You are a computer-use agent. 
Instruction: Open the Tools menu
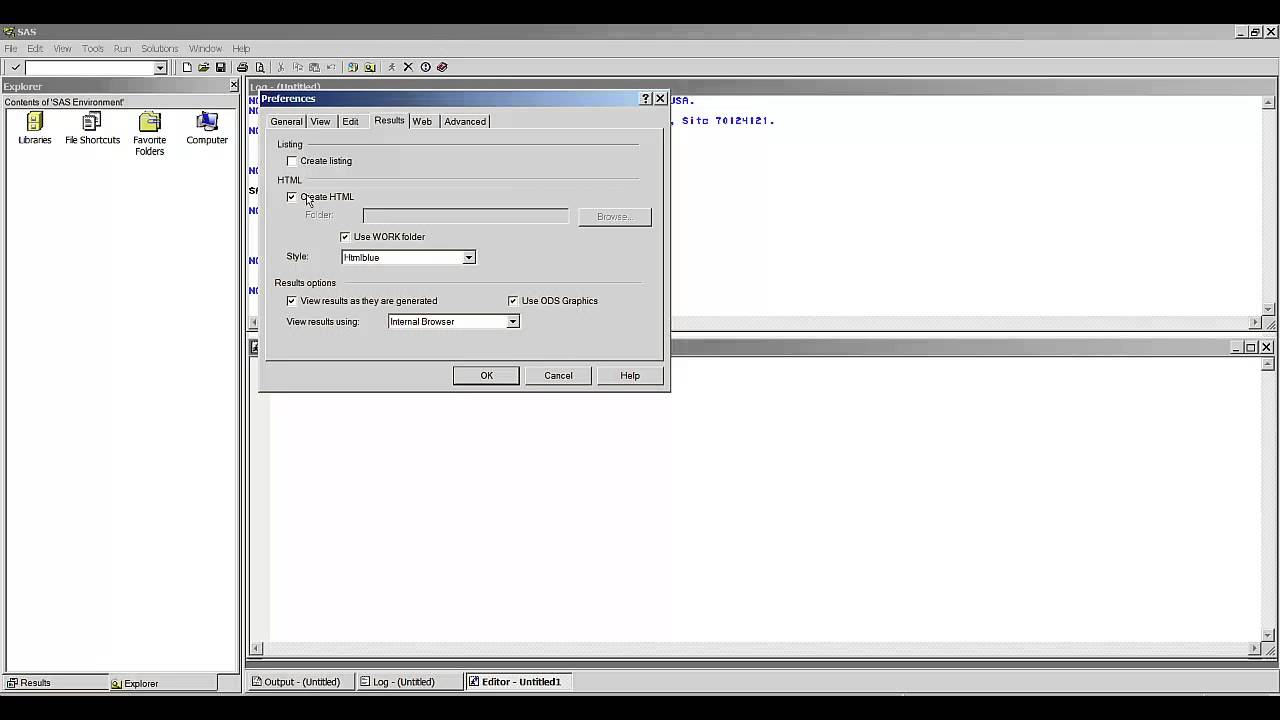click(x=93, y=48)
